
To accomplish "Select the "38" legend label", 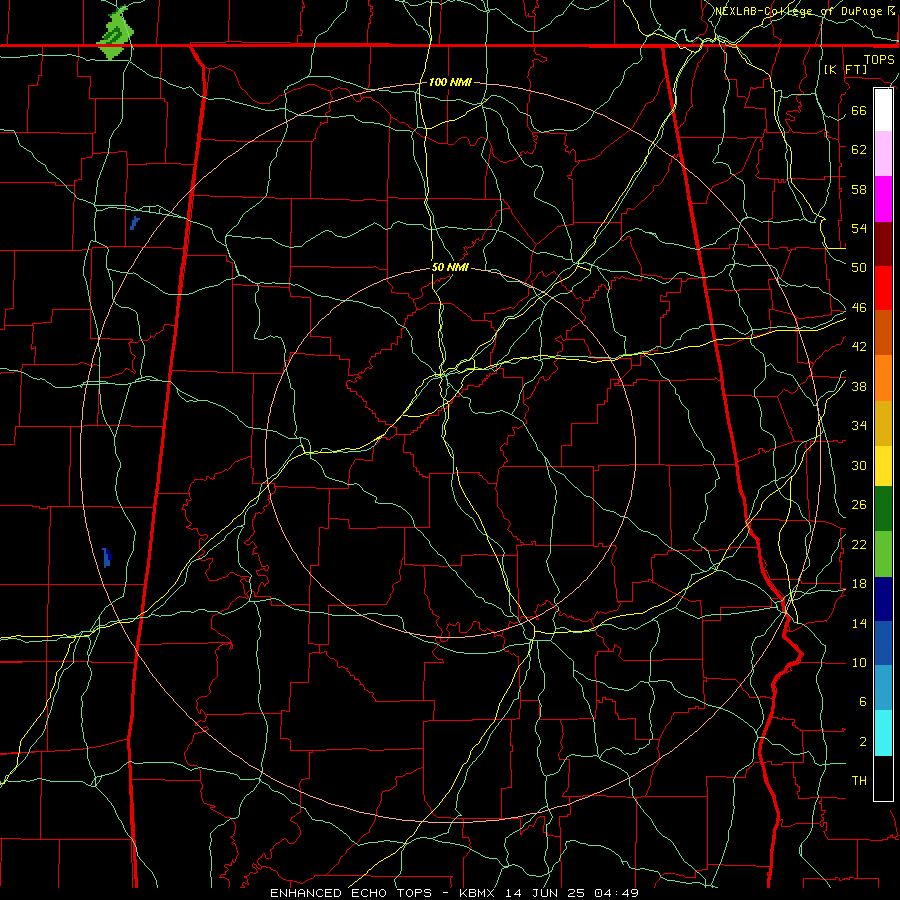I will pos(859,386).
